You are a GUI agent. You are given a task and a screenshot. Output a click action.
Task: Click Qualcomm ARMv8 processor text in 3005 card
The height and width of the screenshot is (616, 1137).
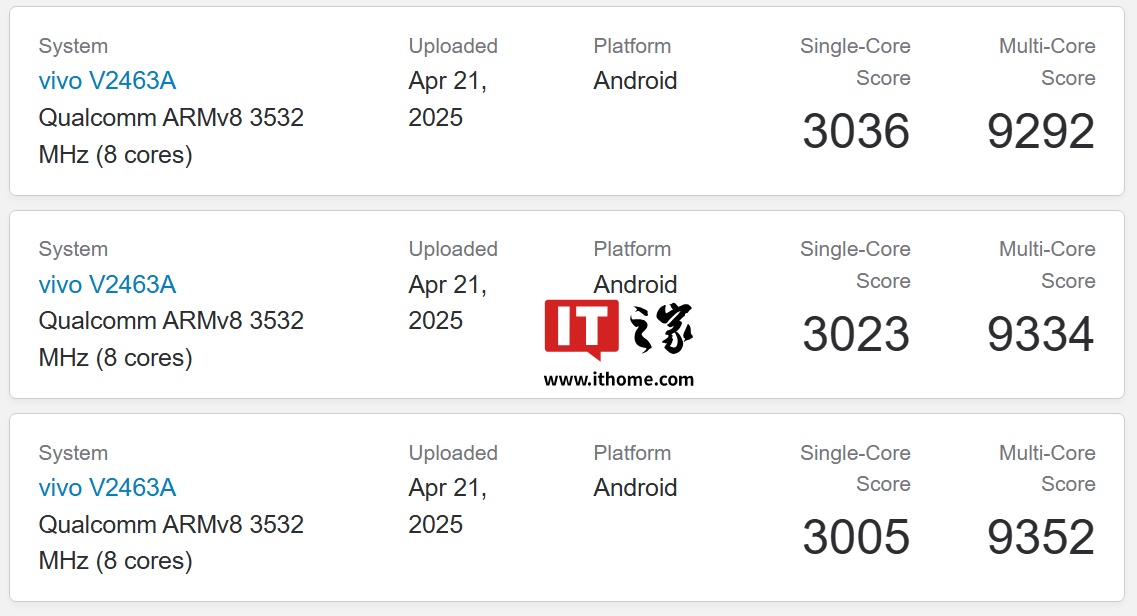pyautogui.click(x=171, y=542)
